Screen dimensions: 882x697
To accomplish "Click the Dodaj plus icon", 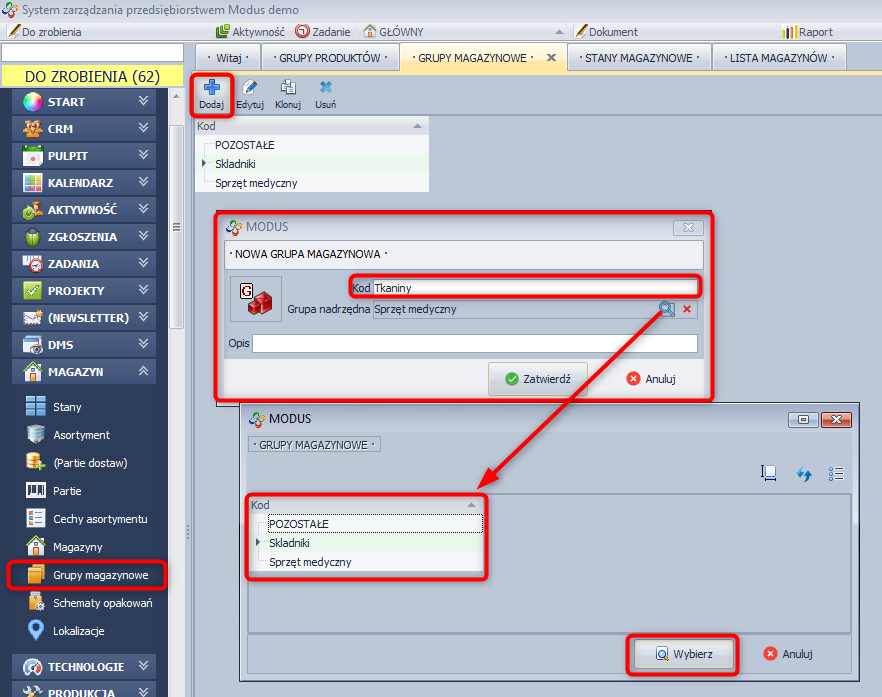I will [212, 88].
